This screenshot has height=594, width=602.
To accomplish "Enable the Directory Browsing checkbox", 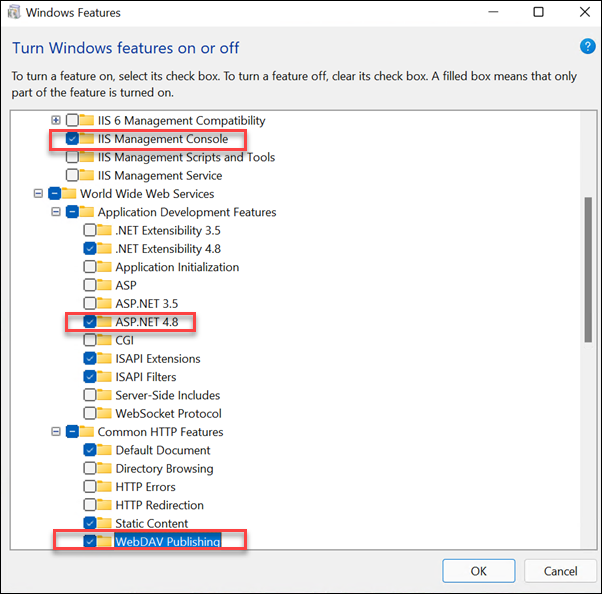I will pyautogui.click(x=90, y=468).
